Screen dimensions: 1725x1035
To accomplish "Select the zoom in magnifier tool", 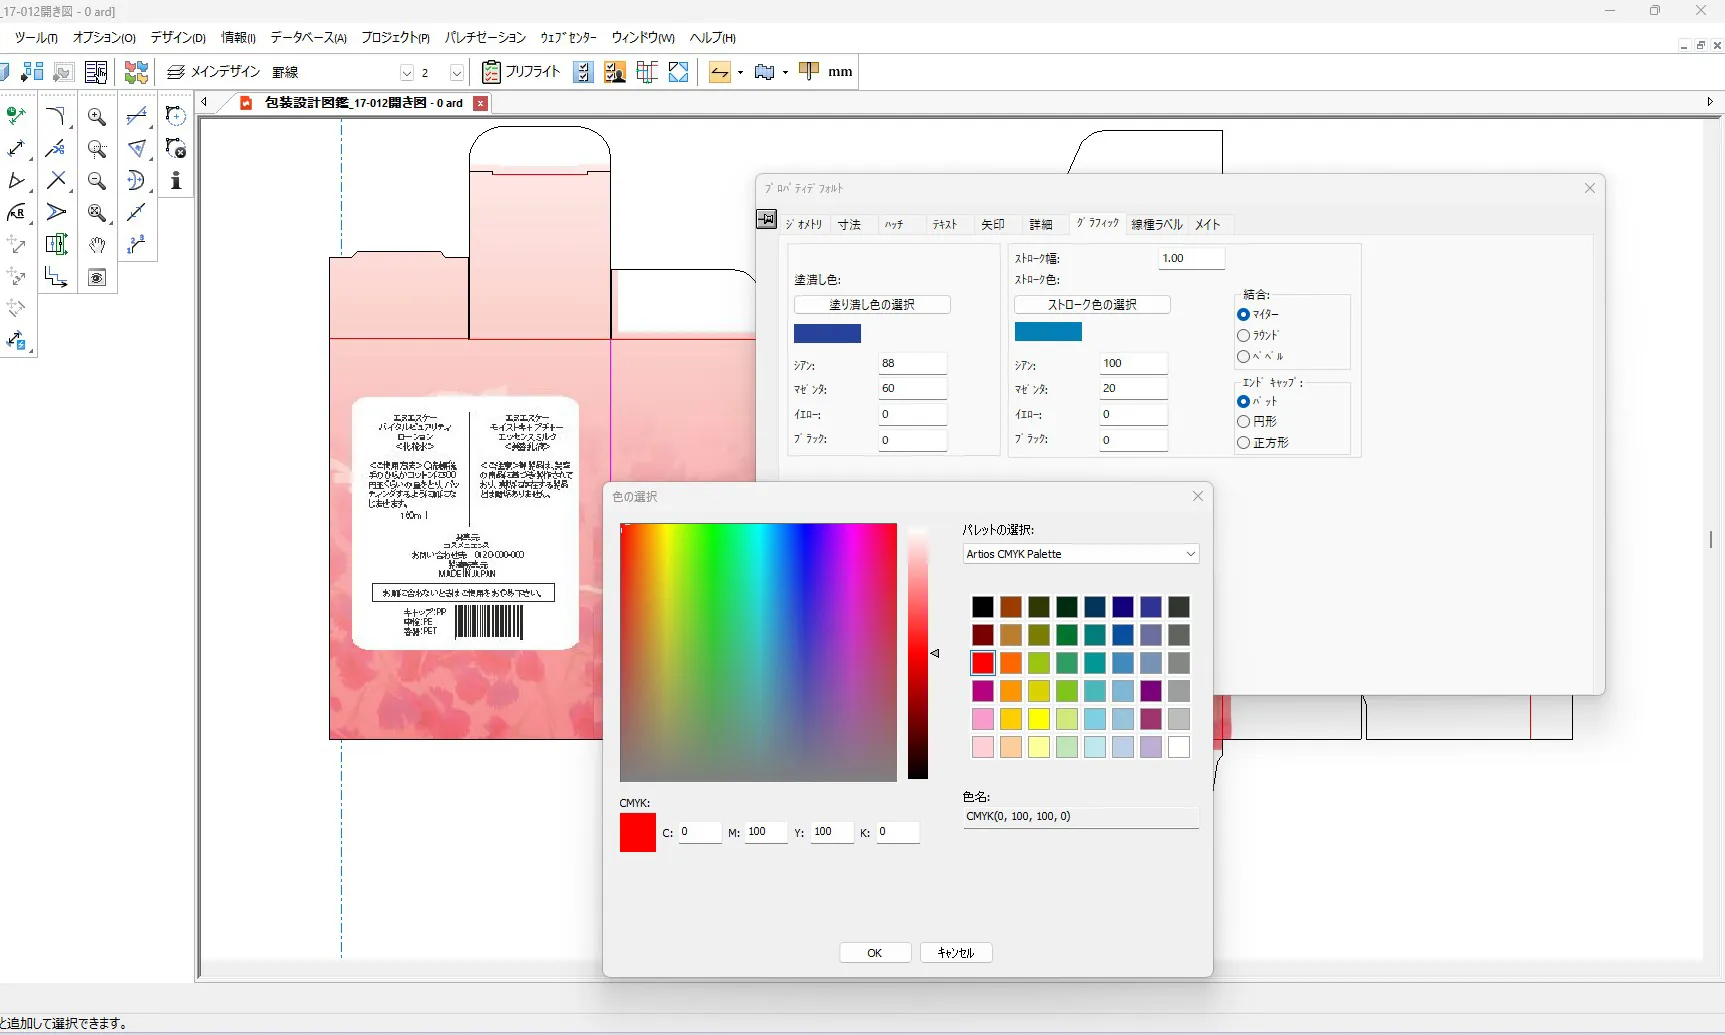I will coord(97,117).
